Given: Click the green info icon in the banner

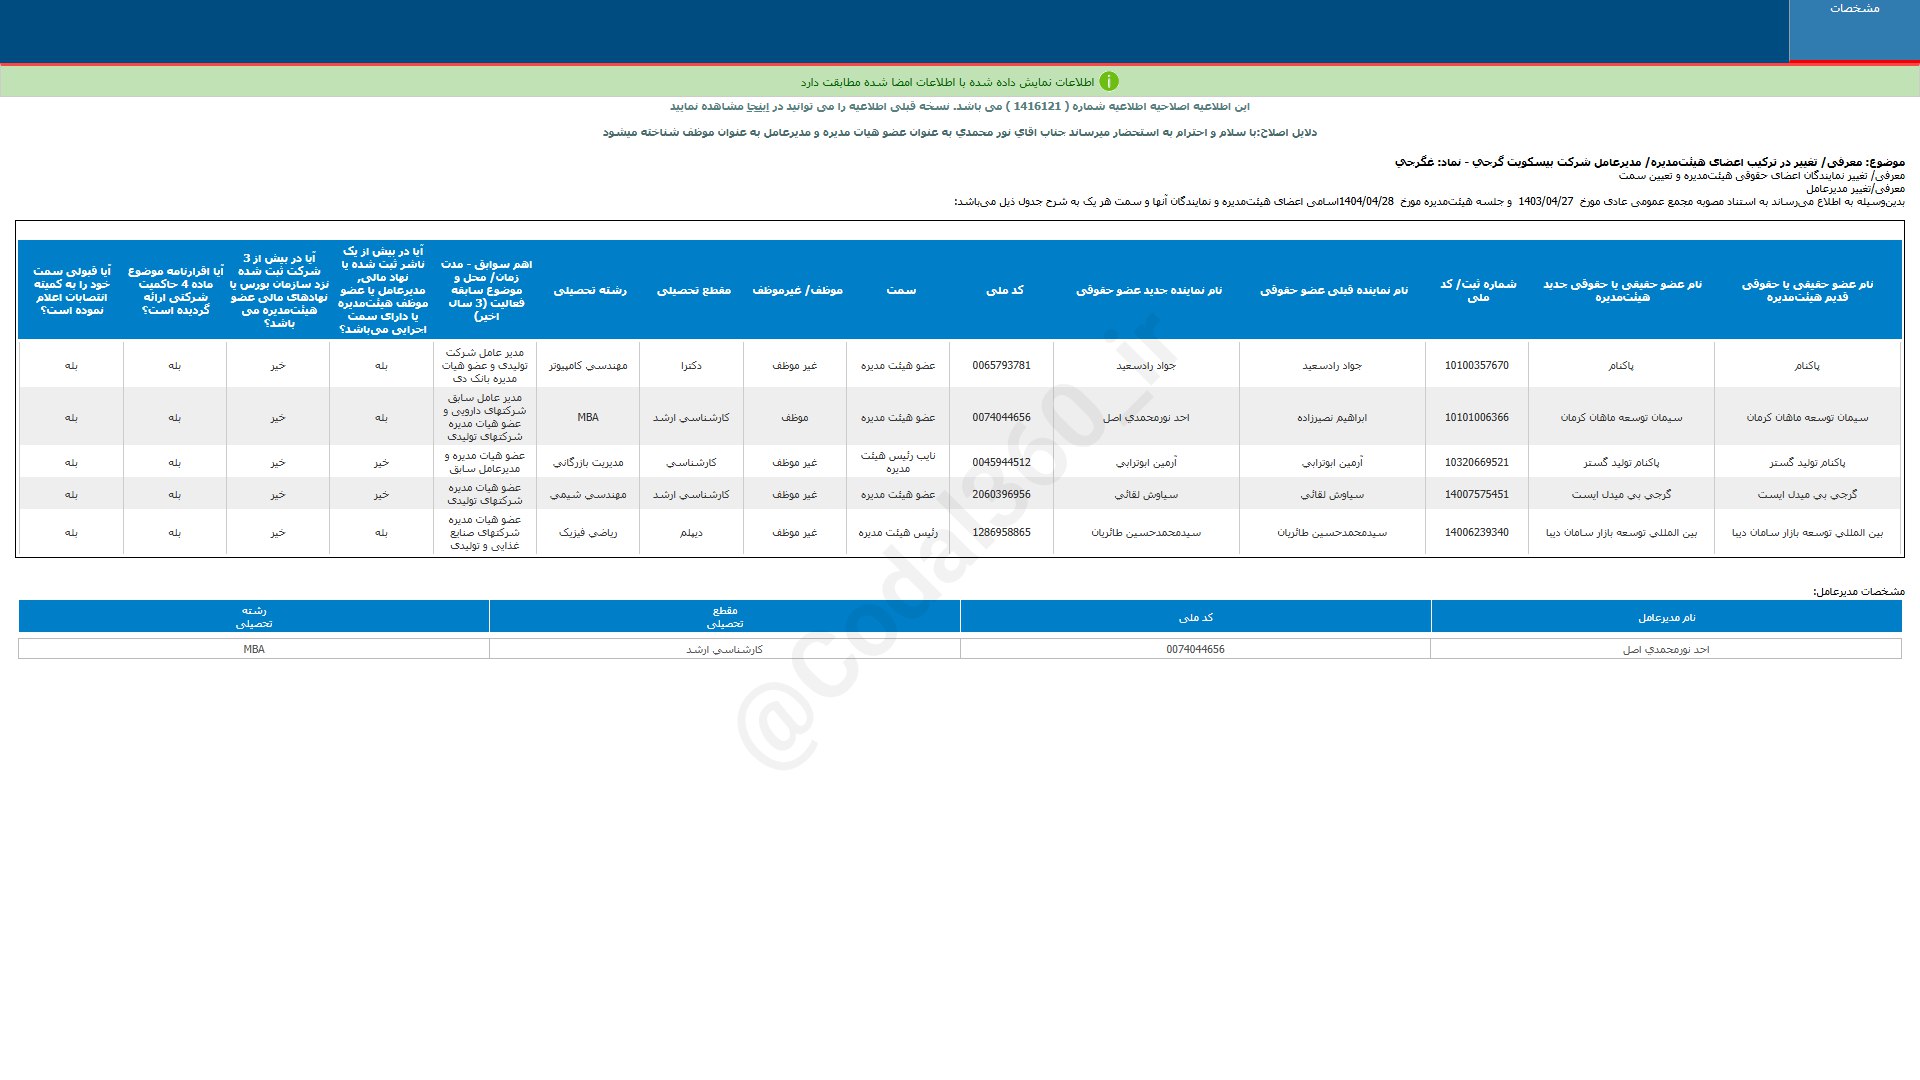Looking at the screenshot, I should pos(1108,82).
